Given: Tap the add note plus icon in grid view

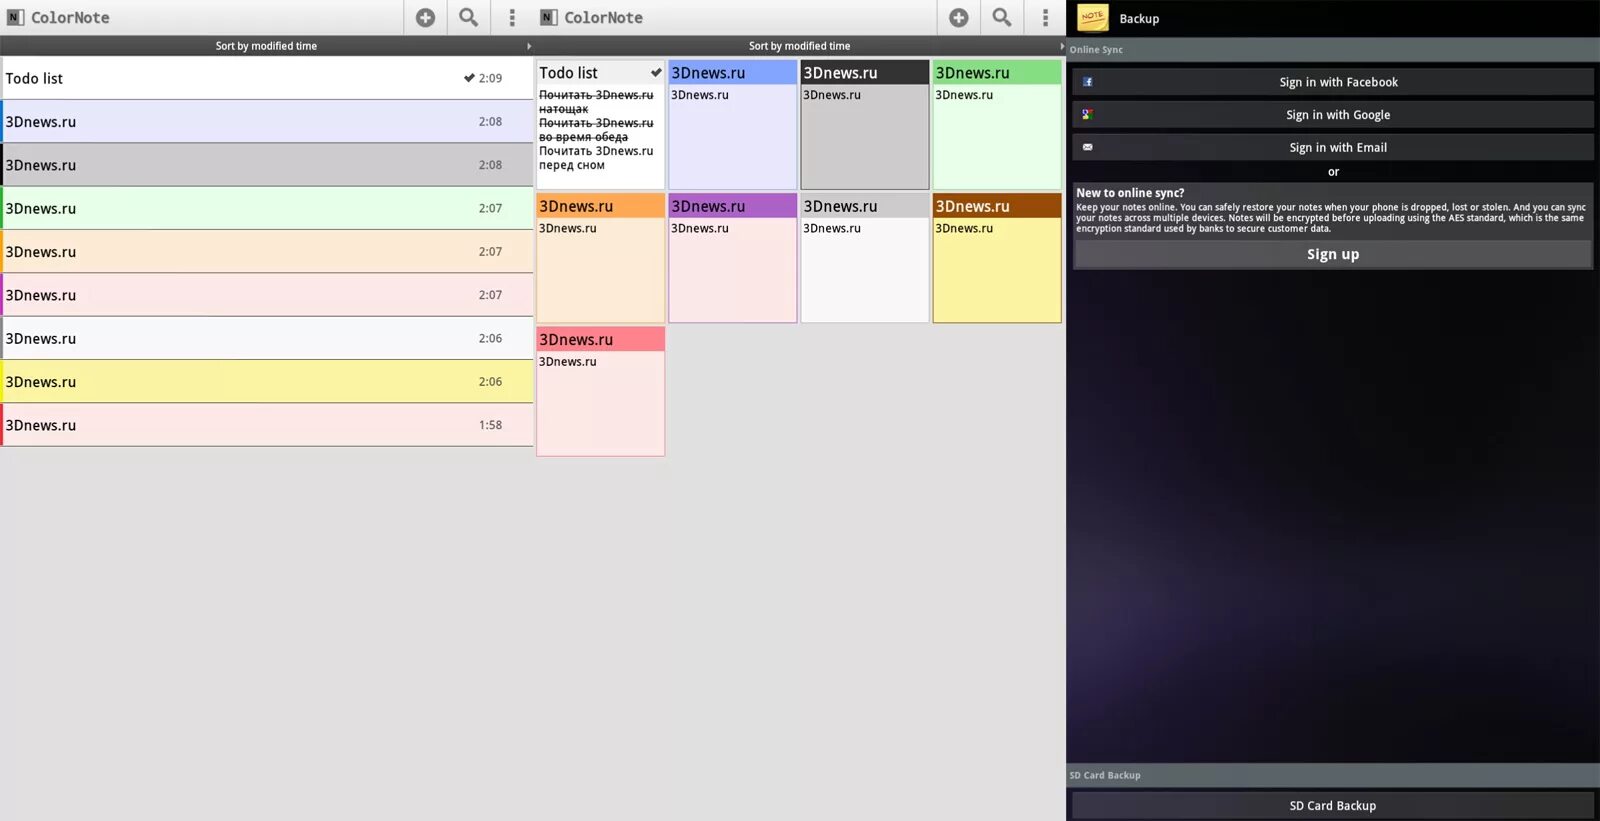Looking at the screenshot, I should coord(958,17).
